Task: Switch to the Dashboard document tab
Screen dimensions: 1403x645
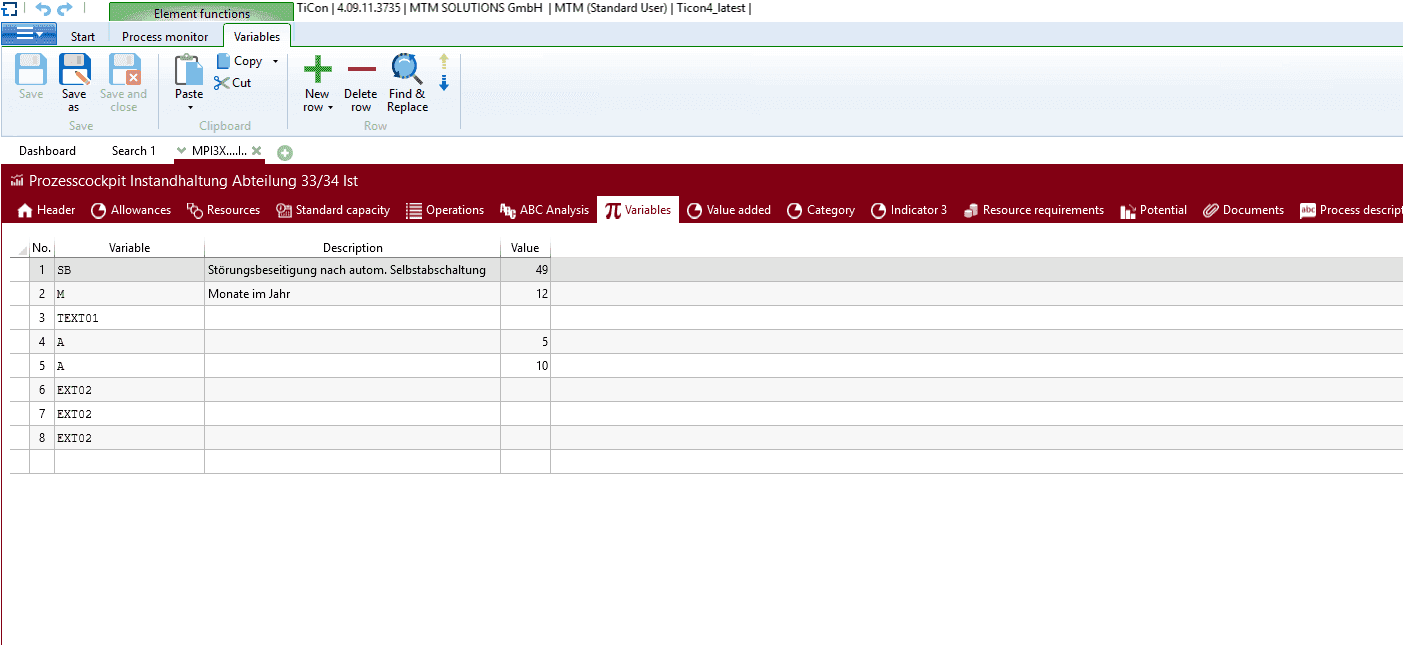Action: point(47,151)
